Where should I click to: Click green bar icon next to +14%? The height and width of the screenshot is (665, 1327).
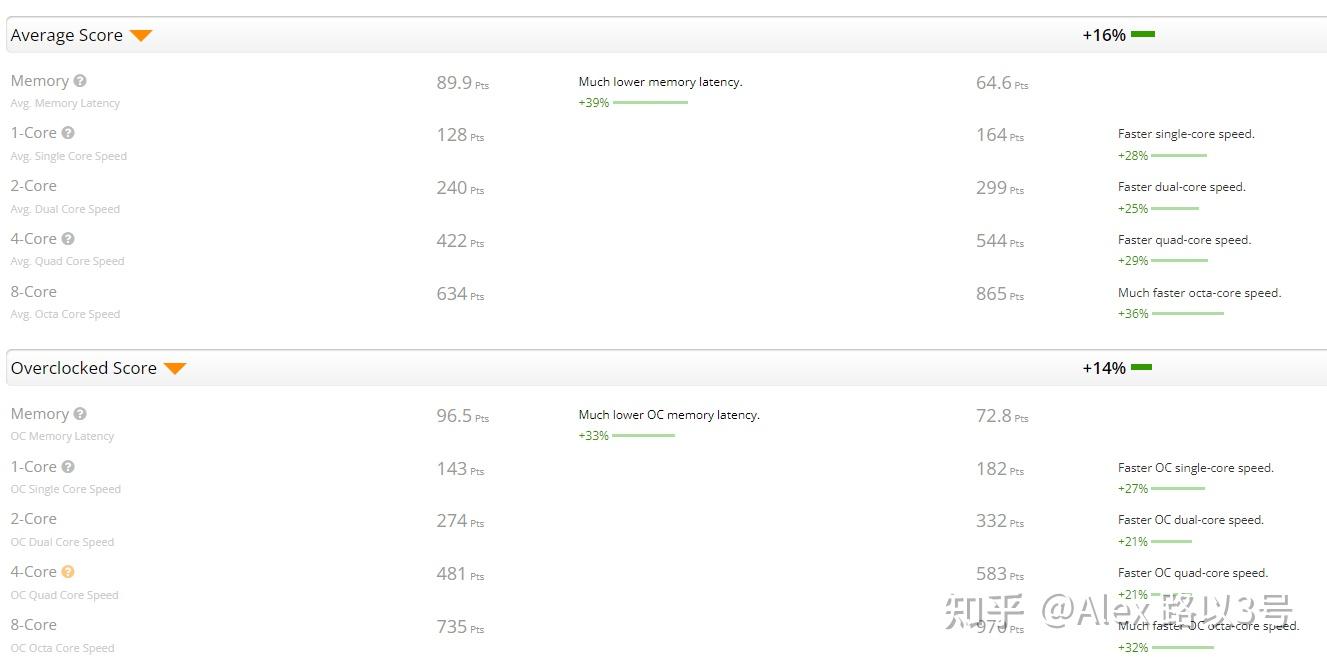click(1141, 368)
